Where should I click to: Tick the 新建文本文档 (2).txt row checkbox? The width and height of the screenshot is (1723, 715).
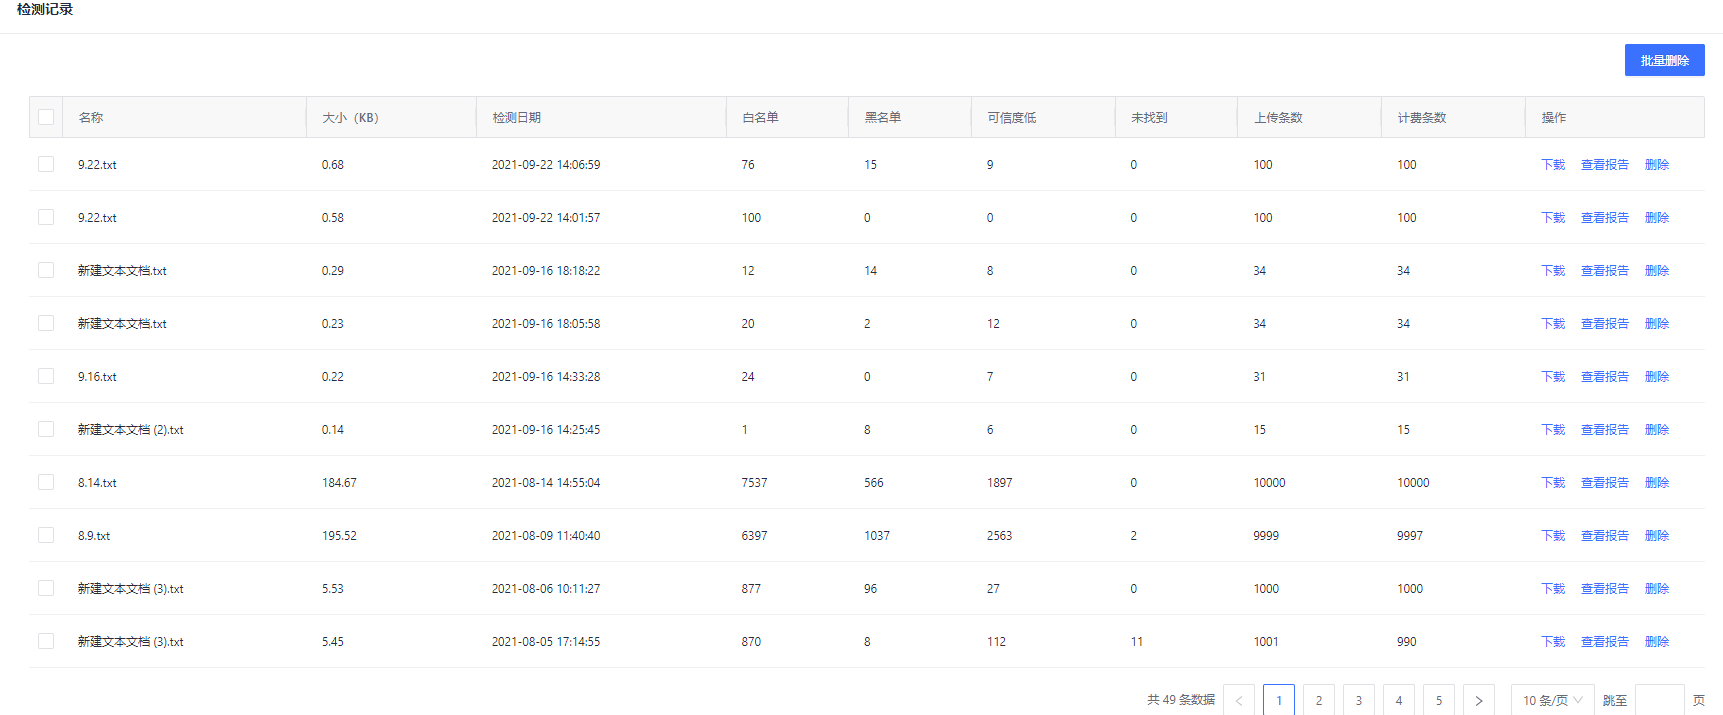coord(46,429)
